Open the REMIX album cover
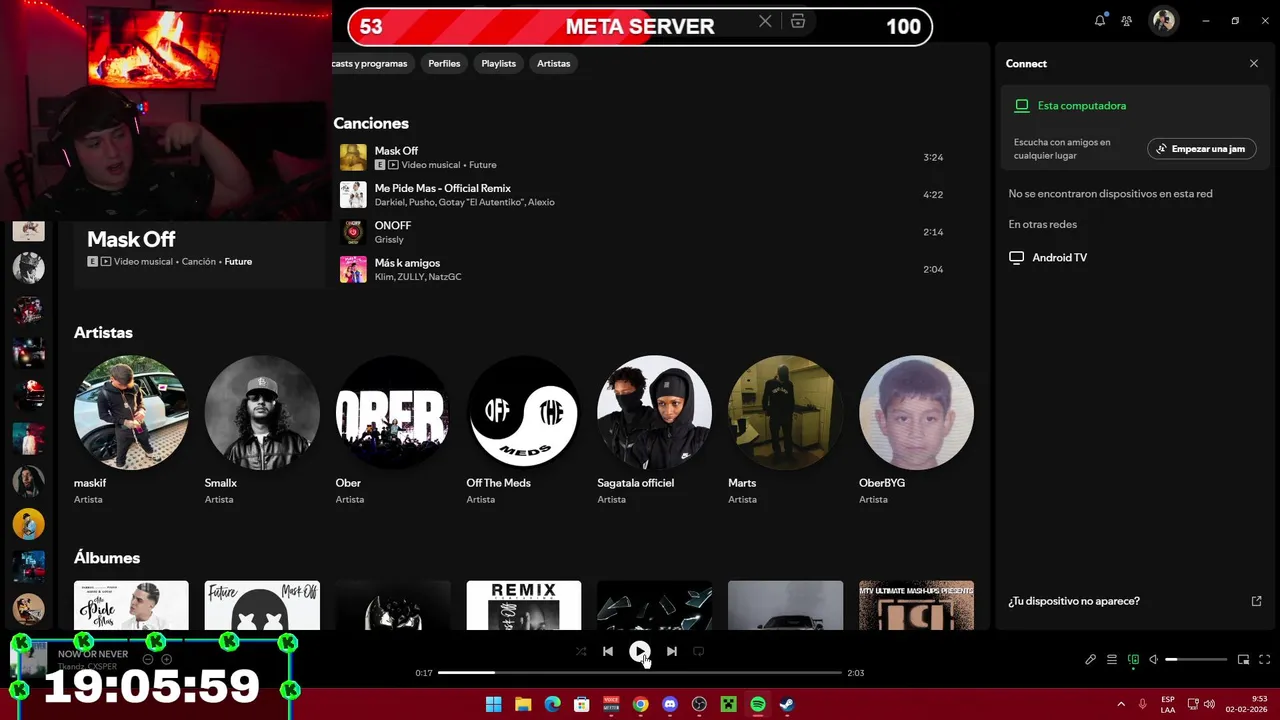The width and height of the screenshot is (1280, 720). click(x=524, y=605)
